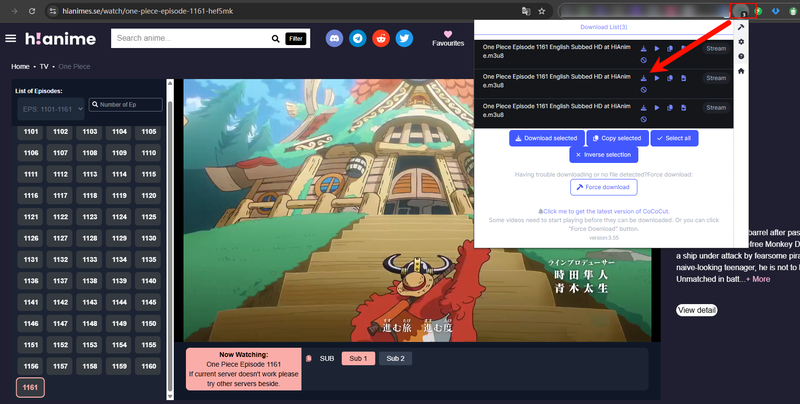
Task: Open CoCoCut help question icon
Action: 741,56
